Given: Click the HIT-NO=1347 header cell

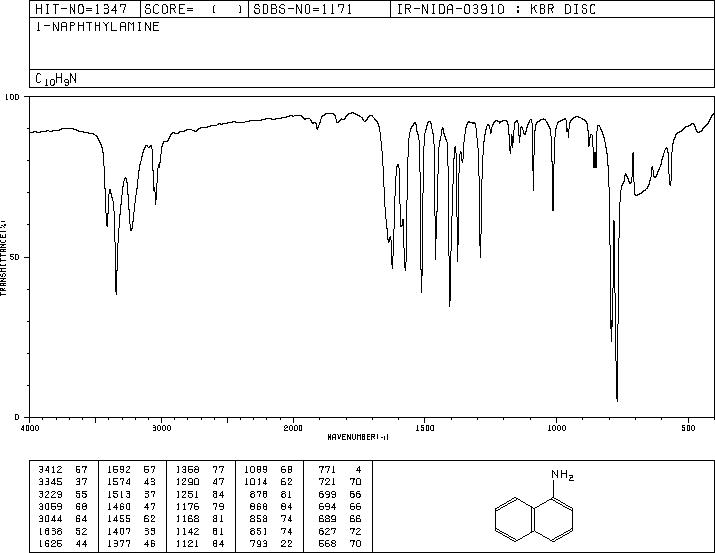Looking at the screenshot, I should (85, 9).
